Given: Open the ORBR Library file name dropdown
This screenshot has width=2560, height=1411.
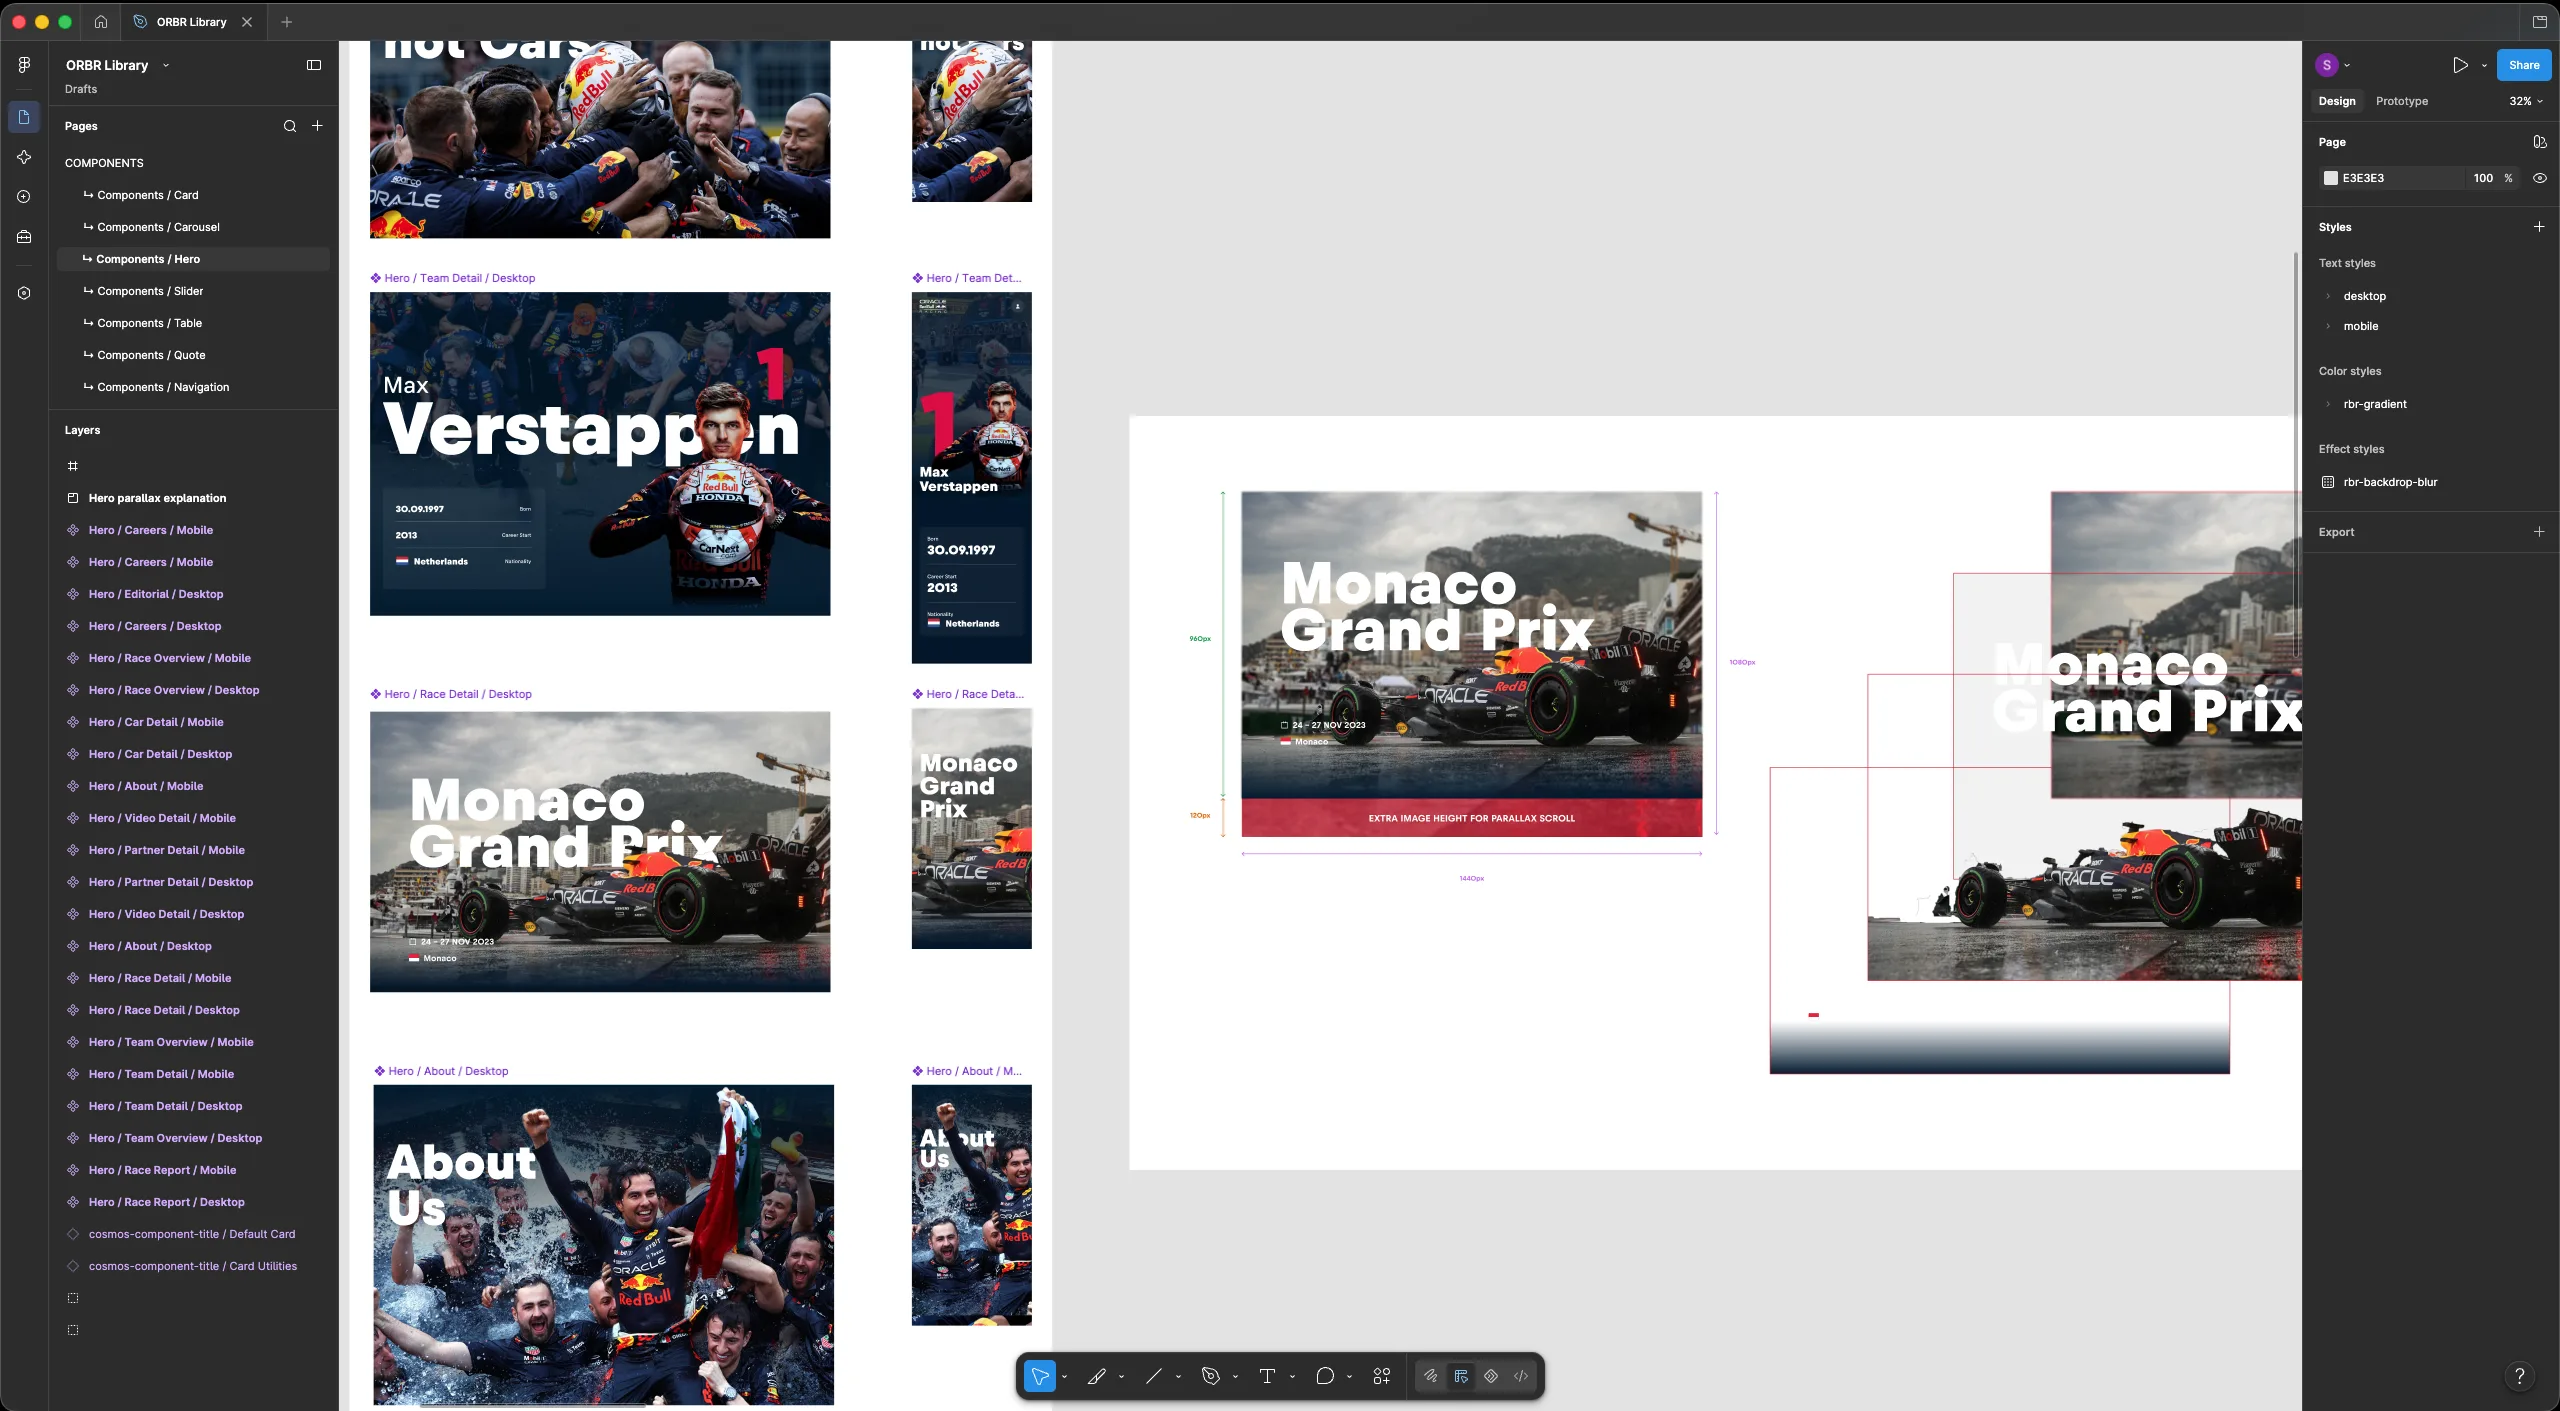Looking at the screenshot, I should [x=166, y=65].
